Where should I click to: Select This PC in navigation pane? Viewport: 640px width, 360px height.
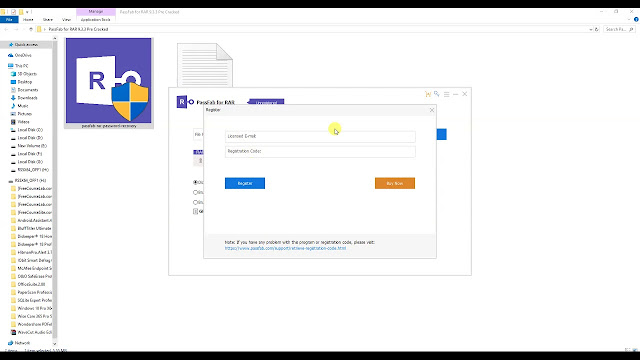pyautogui.click(x=21, y=66)
